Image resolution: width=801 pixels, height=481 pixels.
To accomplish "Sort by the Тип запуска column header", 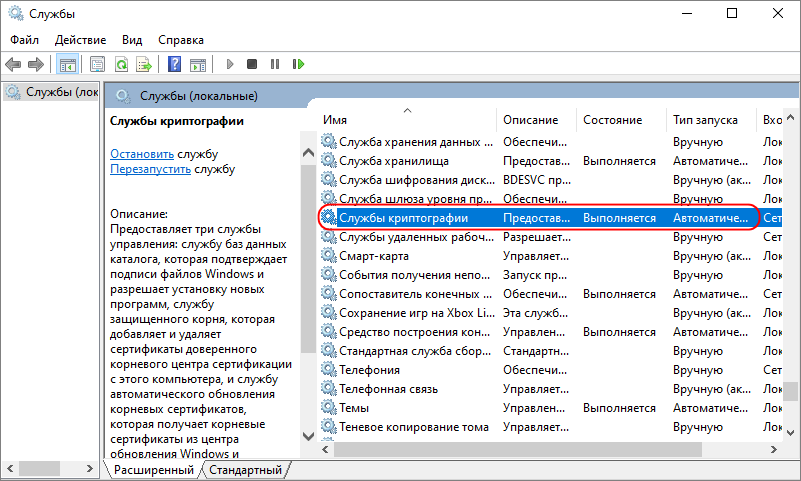I will [705, 120].
